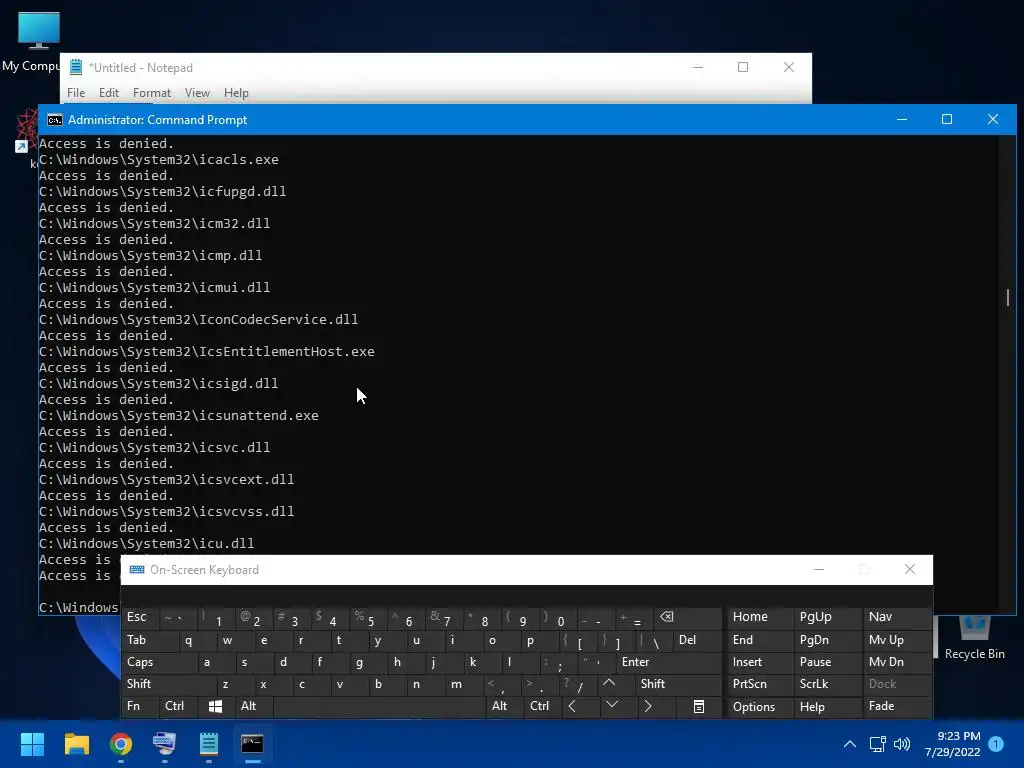Open the Windows Start menu
The height and width of the screenshot is (768, 1024).
[32, 743]
